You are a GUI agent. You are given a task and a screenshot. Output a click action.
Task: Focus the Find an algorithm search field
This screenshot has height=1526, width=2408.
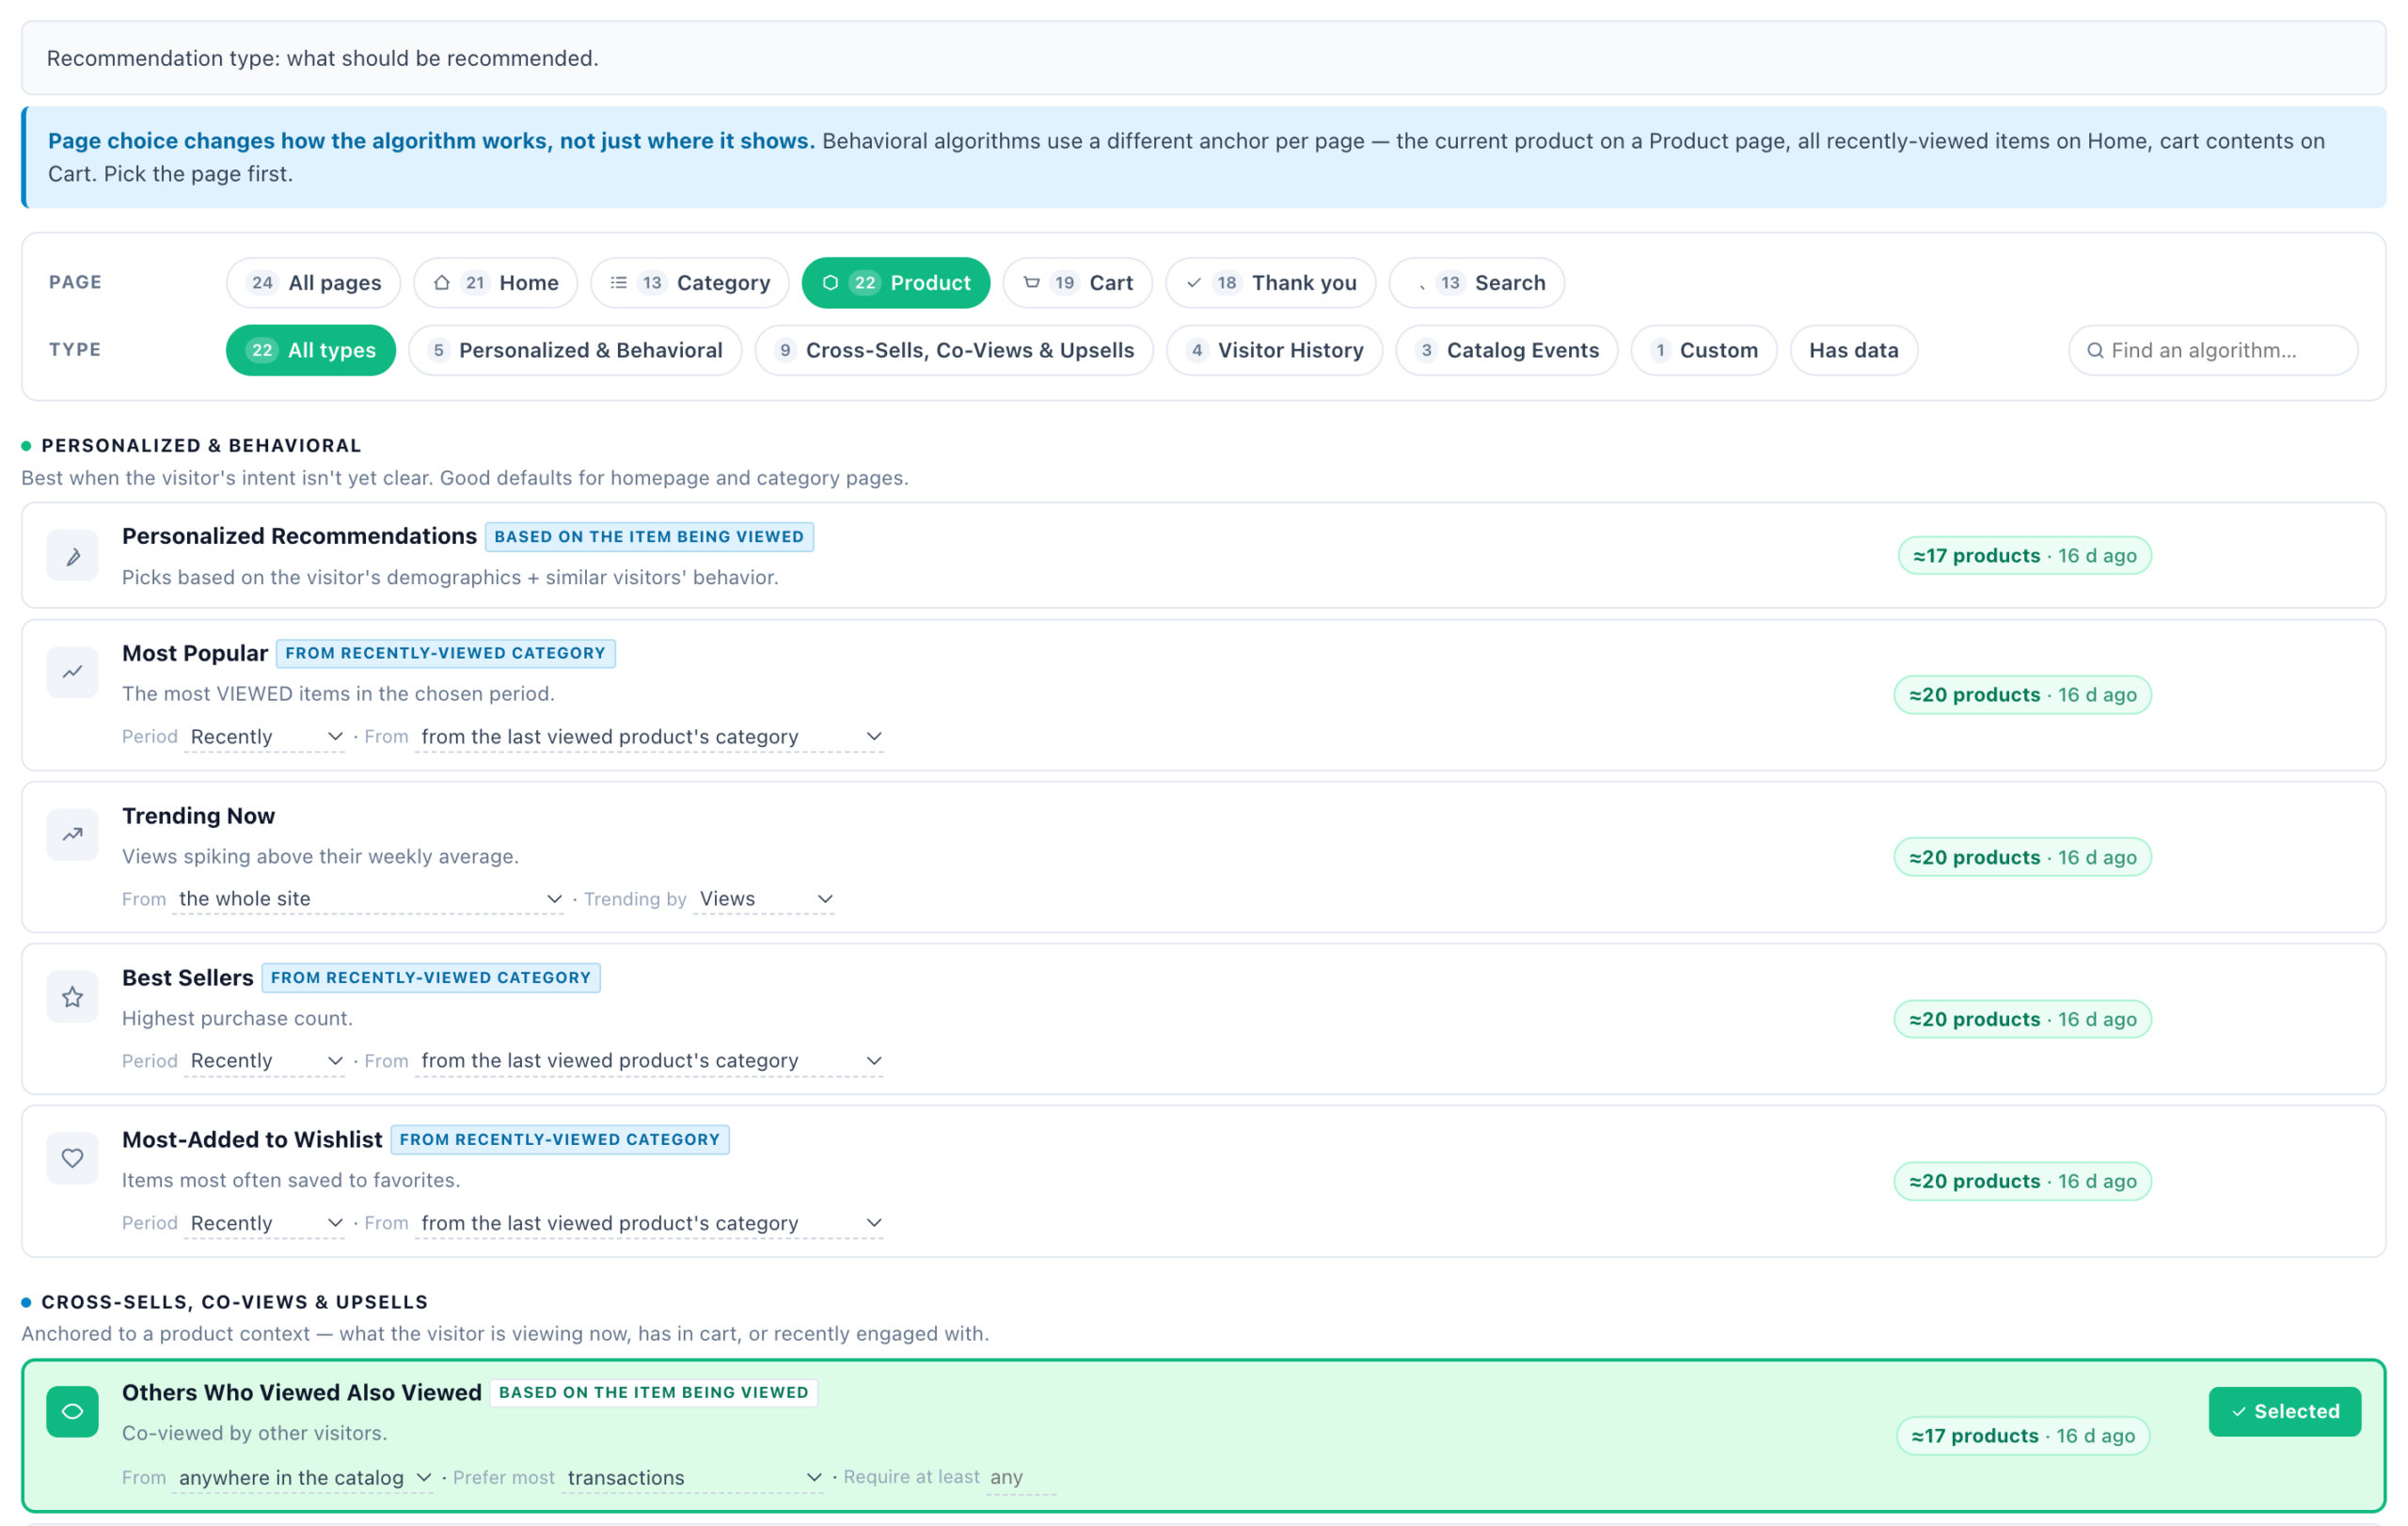tap(2213, 350)
